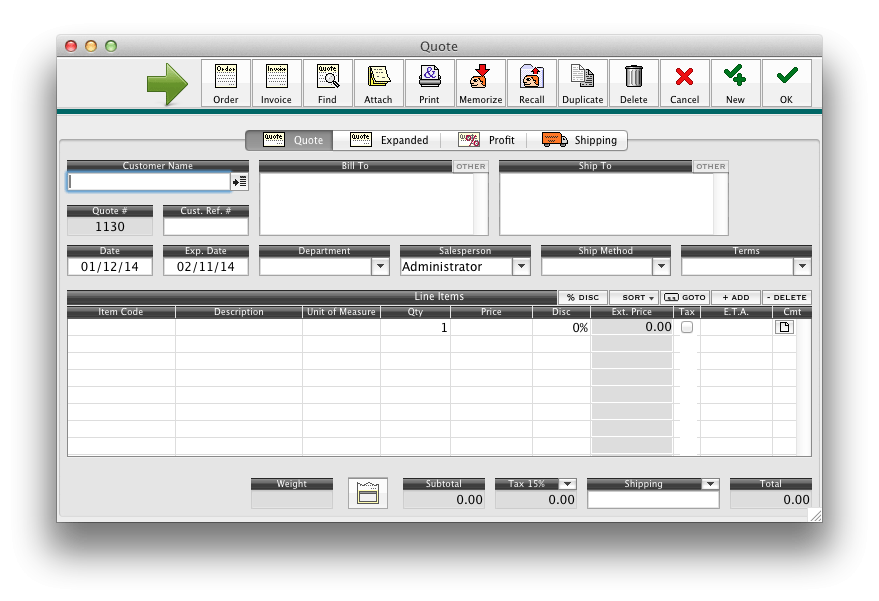Image resolution: width=879 pixels, height=601 pixels.
Task: Add a line item with + ADD
Action: click(736, 298)
